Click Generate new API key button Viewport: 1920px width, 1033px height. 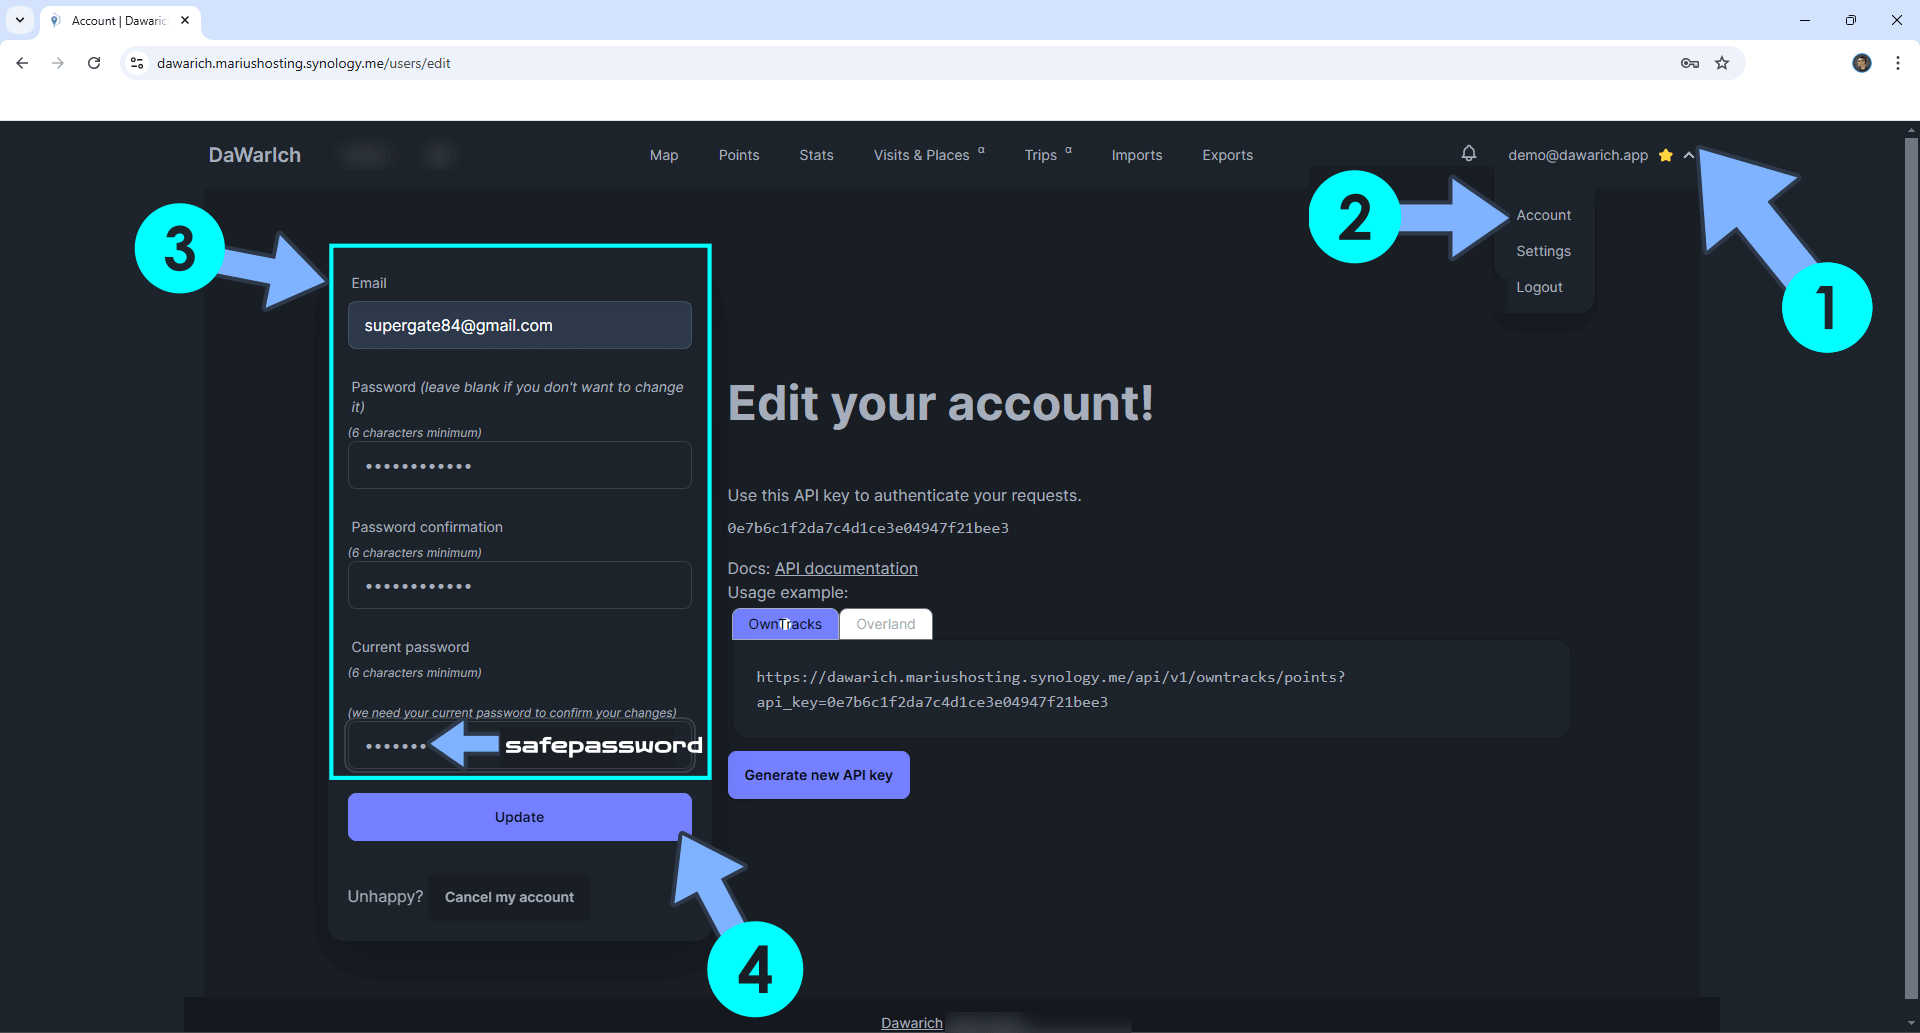[818, 775]
